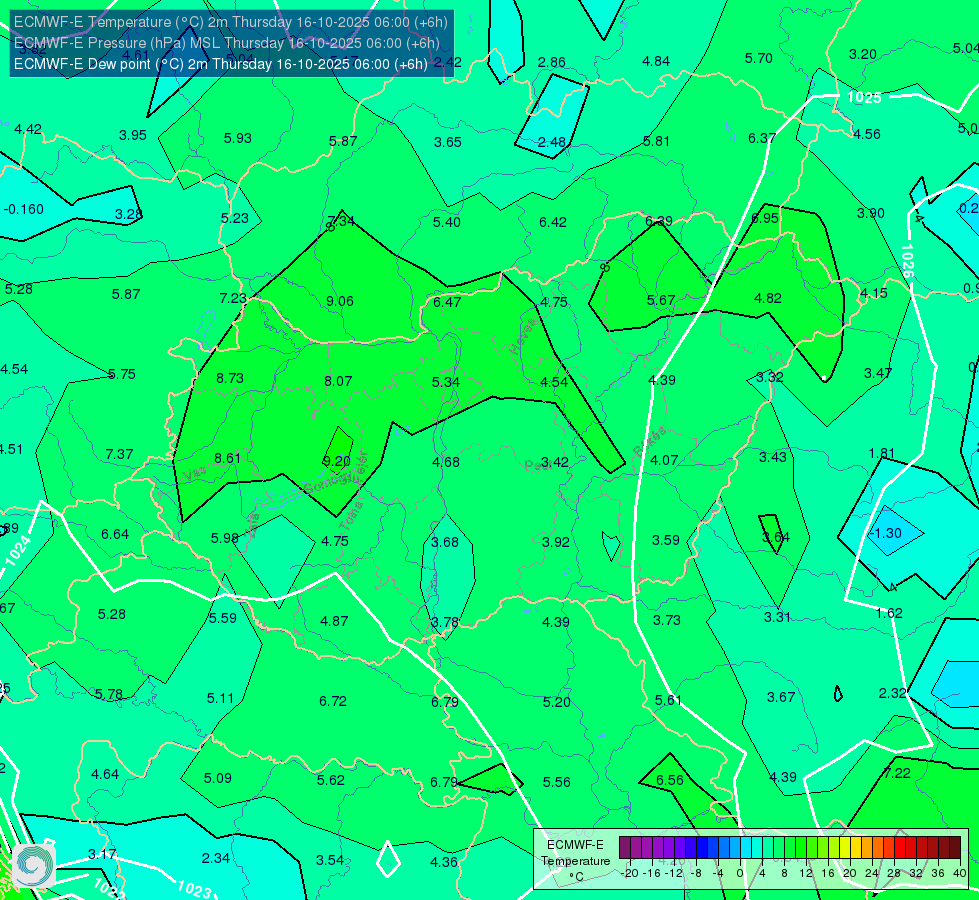
Task: Click the temperature value 5.20
Action: click(556, 703)
